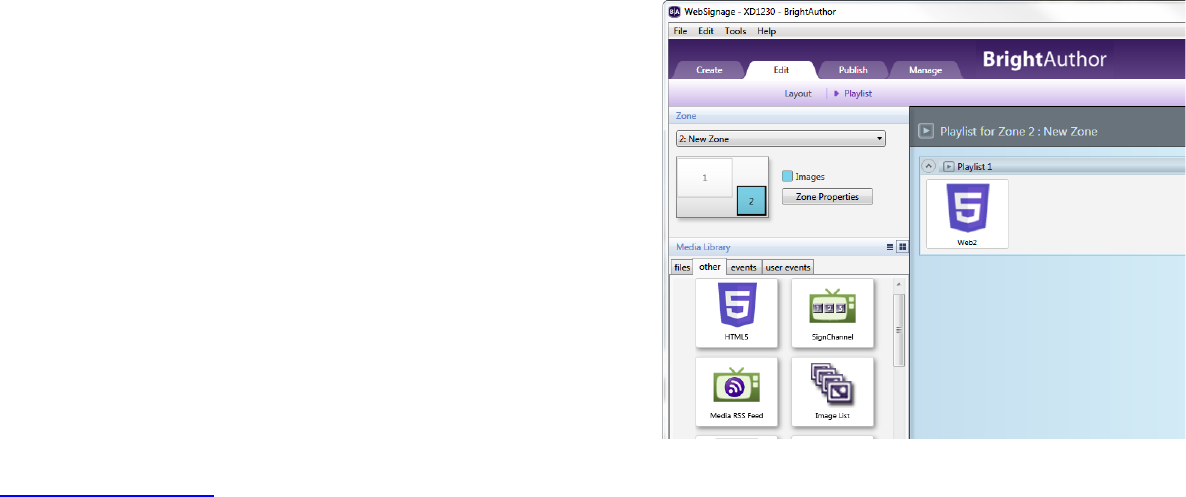Go to the Layout sub-view
The width and height of the screenshot is (1186, 497).
click(798, 94)
